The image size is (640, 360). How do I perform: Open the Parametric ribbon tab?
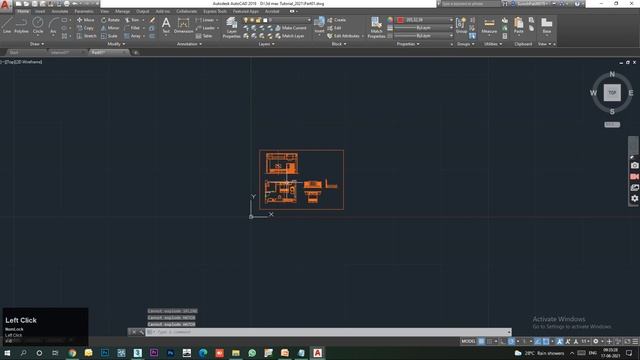[84, 11]
